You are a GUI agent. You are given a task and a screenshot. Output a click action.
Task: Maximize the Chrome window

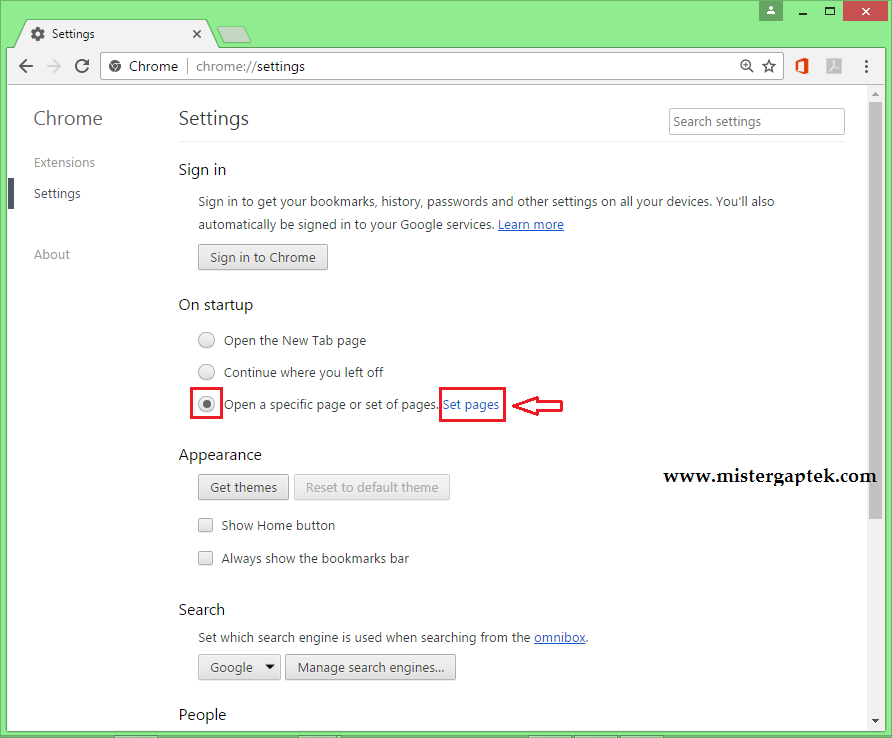coord(830,11)
